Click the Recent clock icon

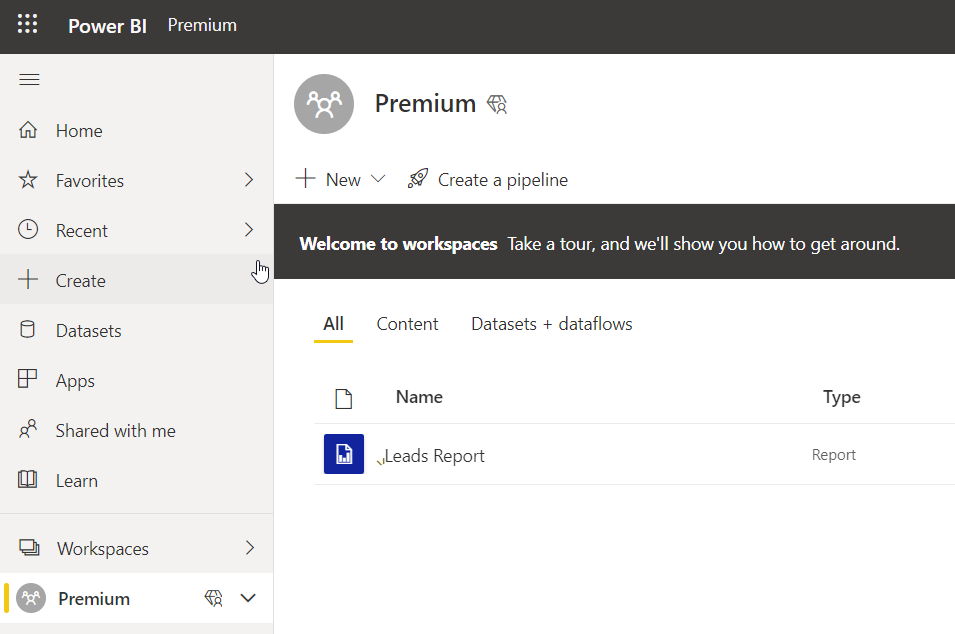tap(28, 230)
